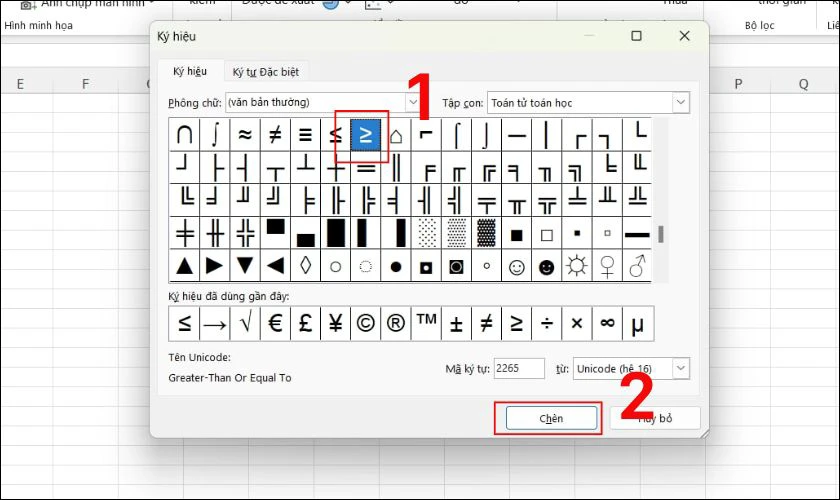Image resolution: width=840 pixels, height=500 pixels.
Task: Choose the downward triangle ▼ symbol
Action: [x=245, y=265]
